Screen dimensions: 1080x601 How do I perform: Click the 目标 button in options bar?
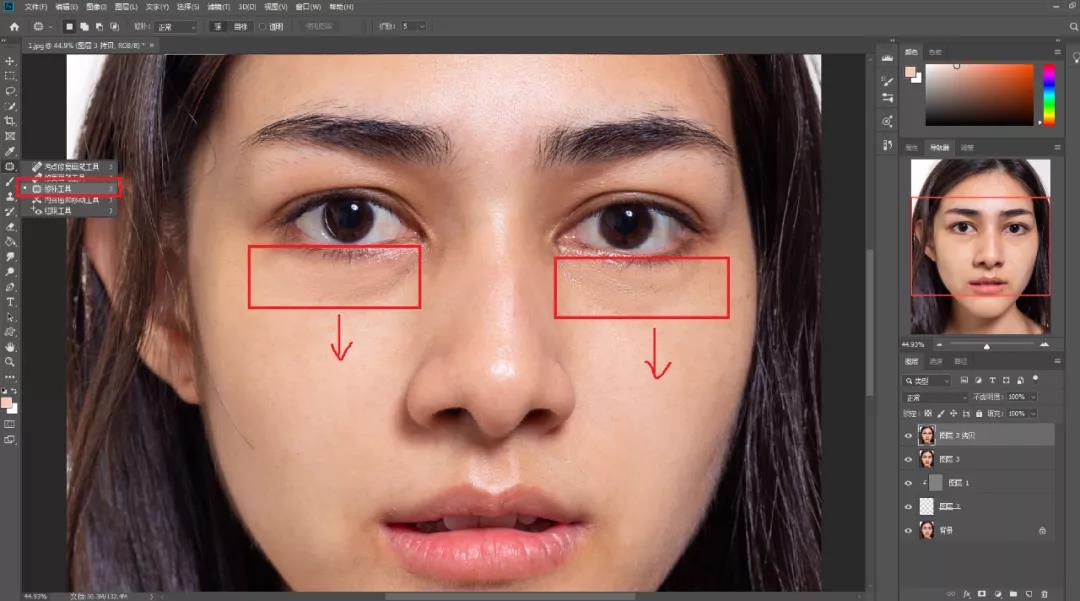(241, 26)
